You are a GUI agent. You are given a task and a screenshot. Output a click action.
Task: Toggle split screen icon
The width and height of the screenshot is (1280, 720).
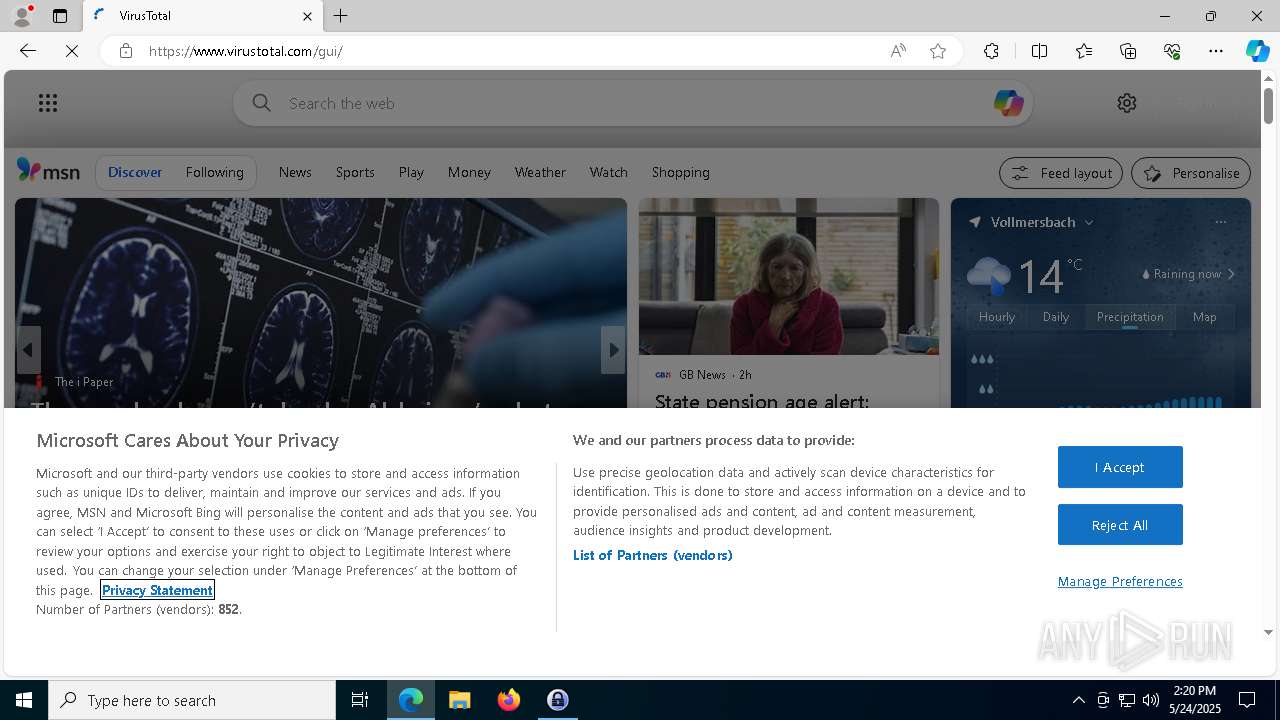[1039, 51]
